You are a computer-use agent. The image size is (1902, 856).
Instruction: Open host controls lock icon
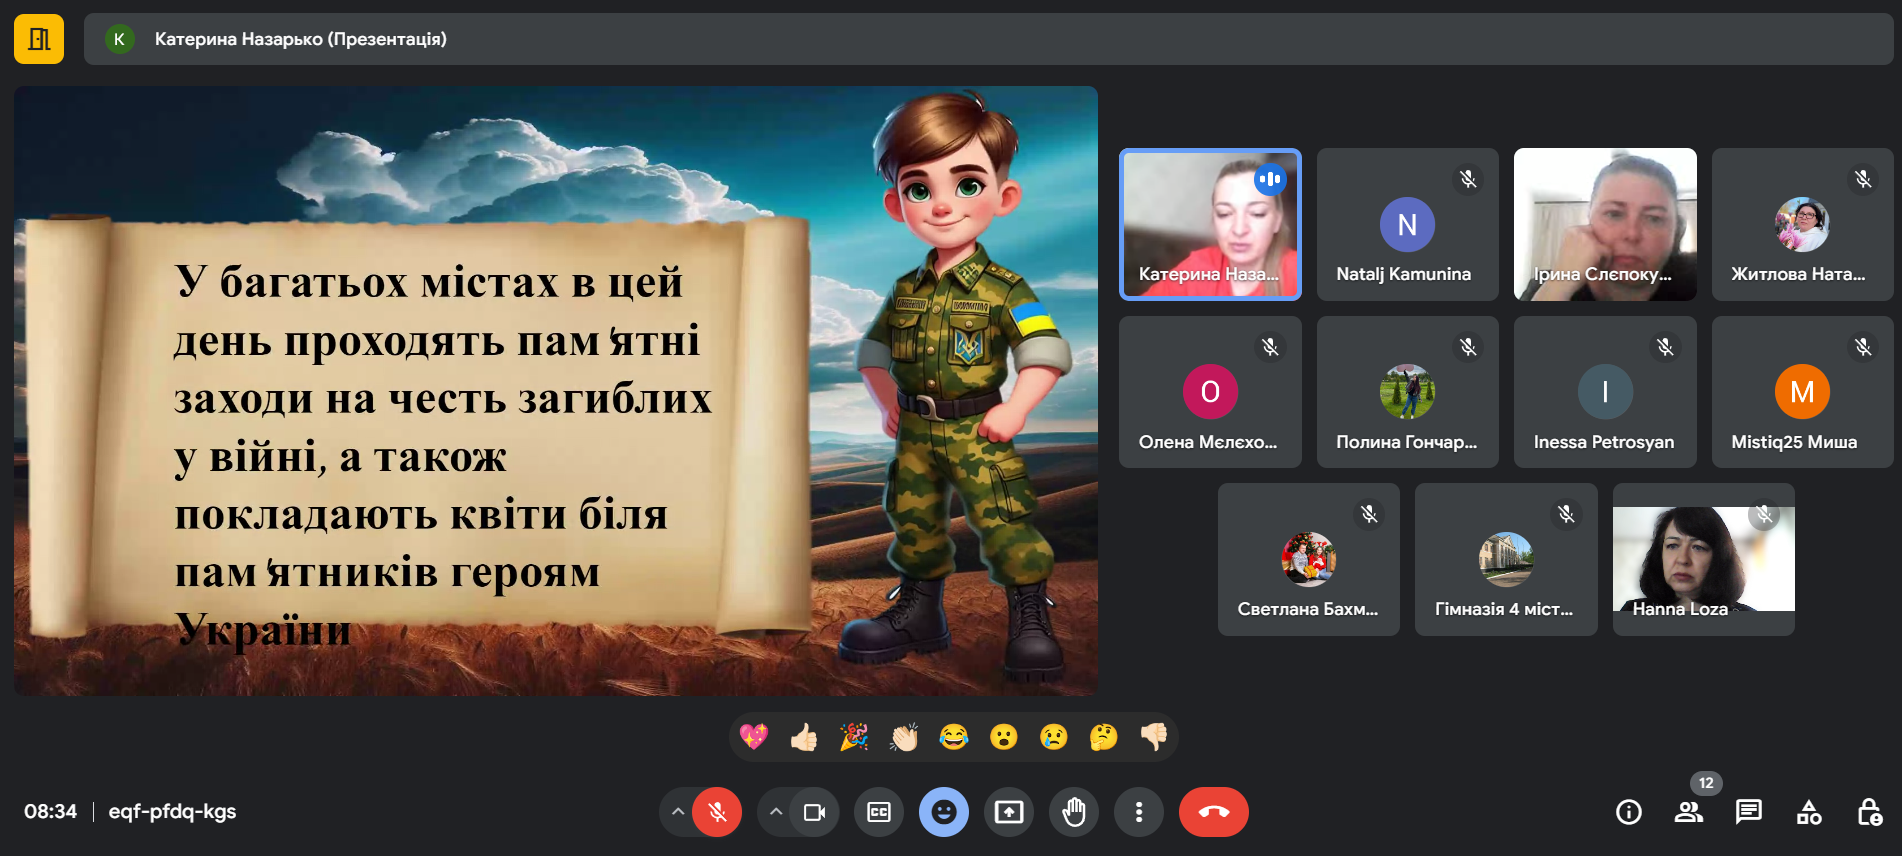tap(1868, 812)
